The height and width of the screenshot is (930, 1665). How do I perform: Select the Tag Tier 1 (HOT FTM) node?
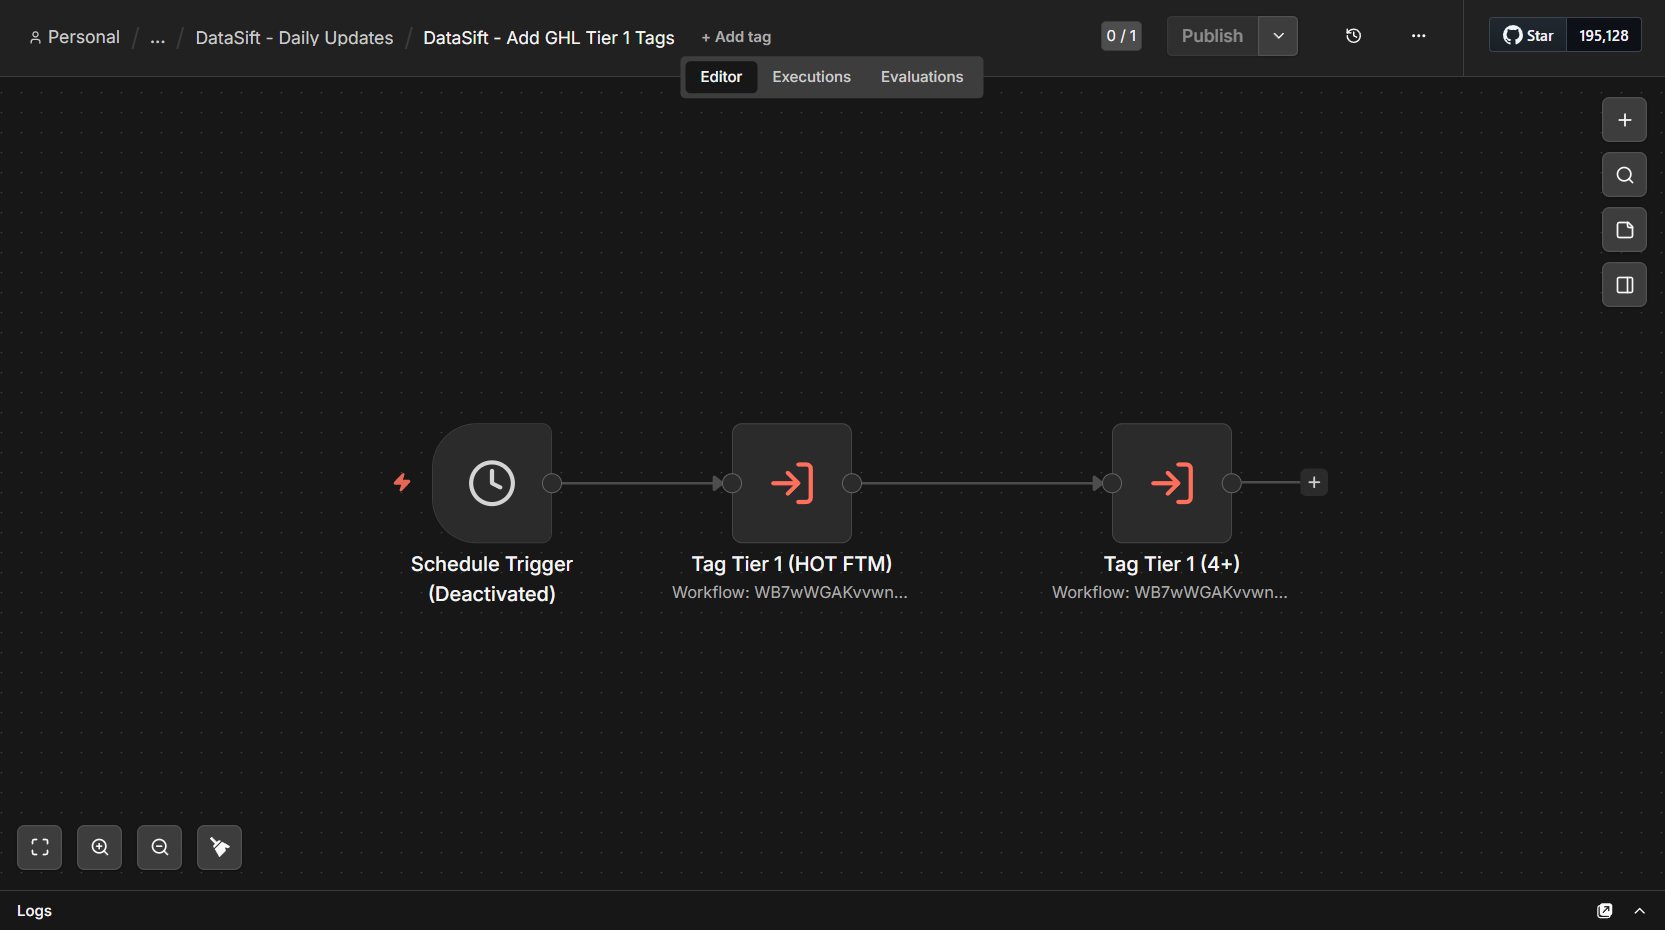(x=792, y=483)
